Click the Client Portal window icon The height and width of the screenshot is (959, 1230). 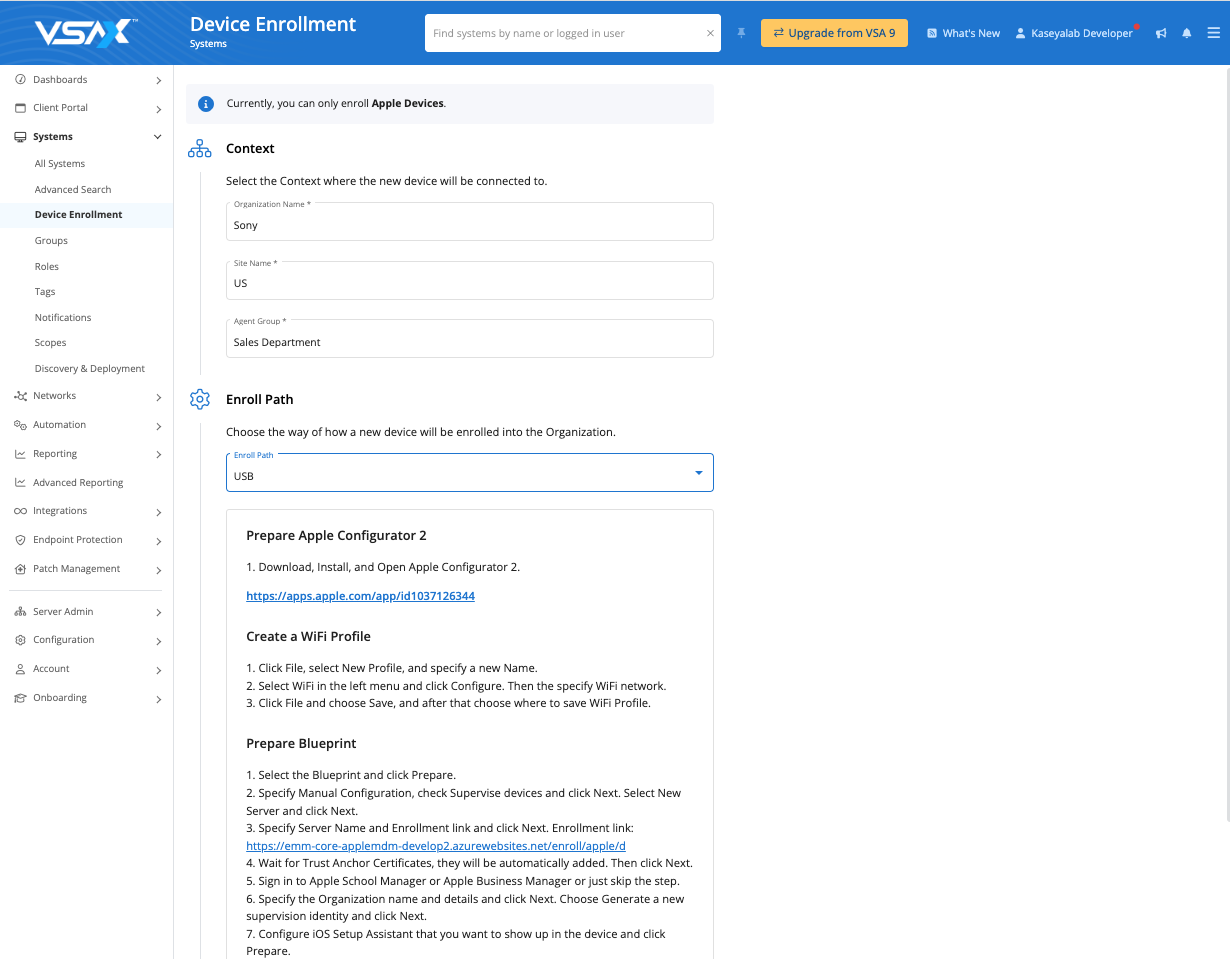click(x=20, y=108)
